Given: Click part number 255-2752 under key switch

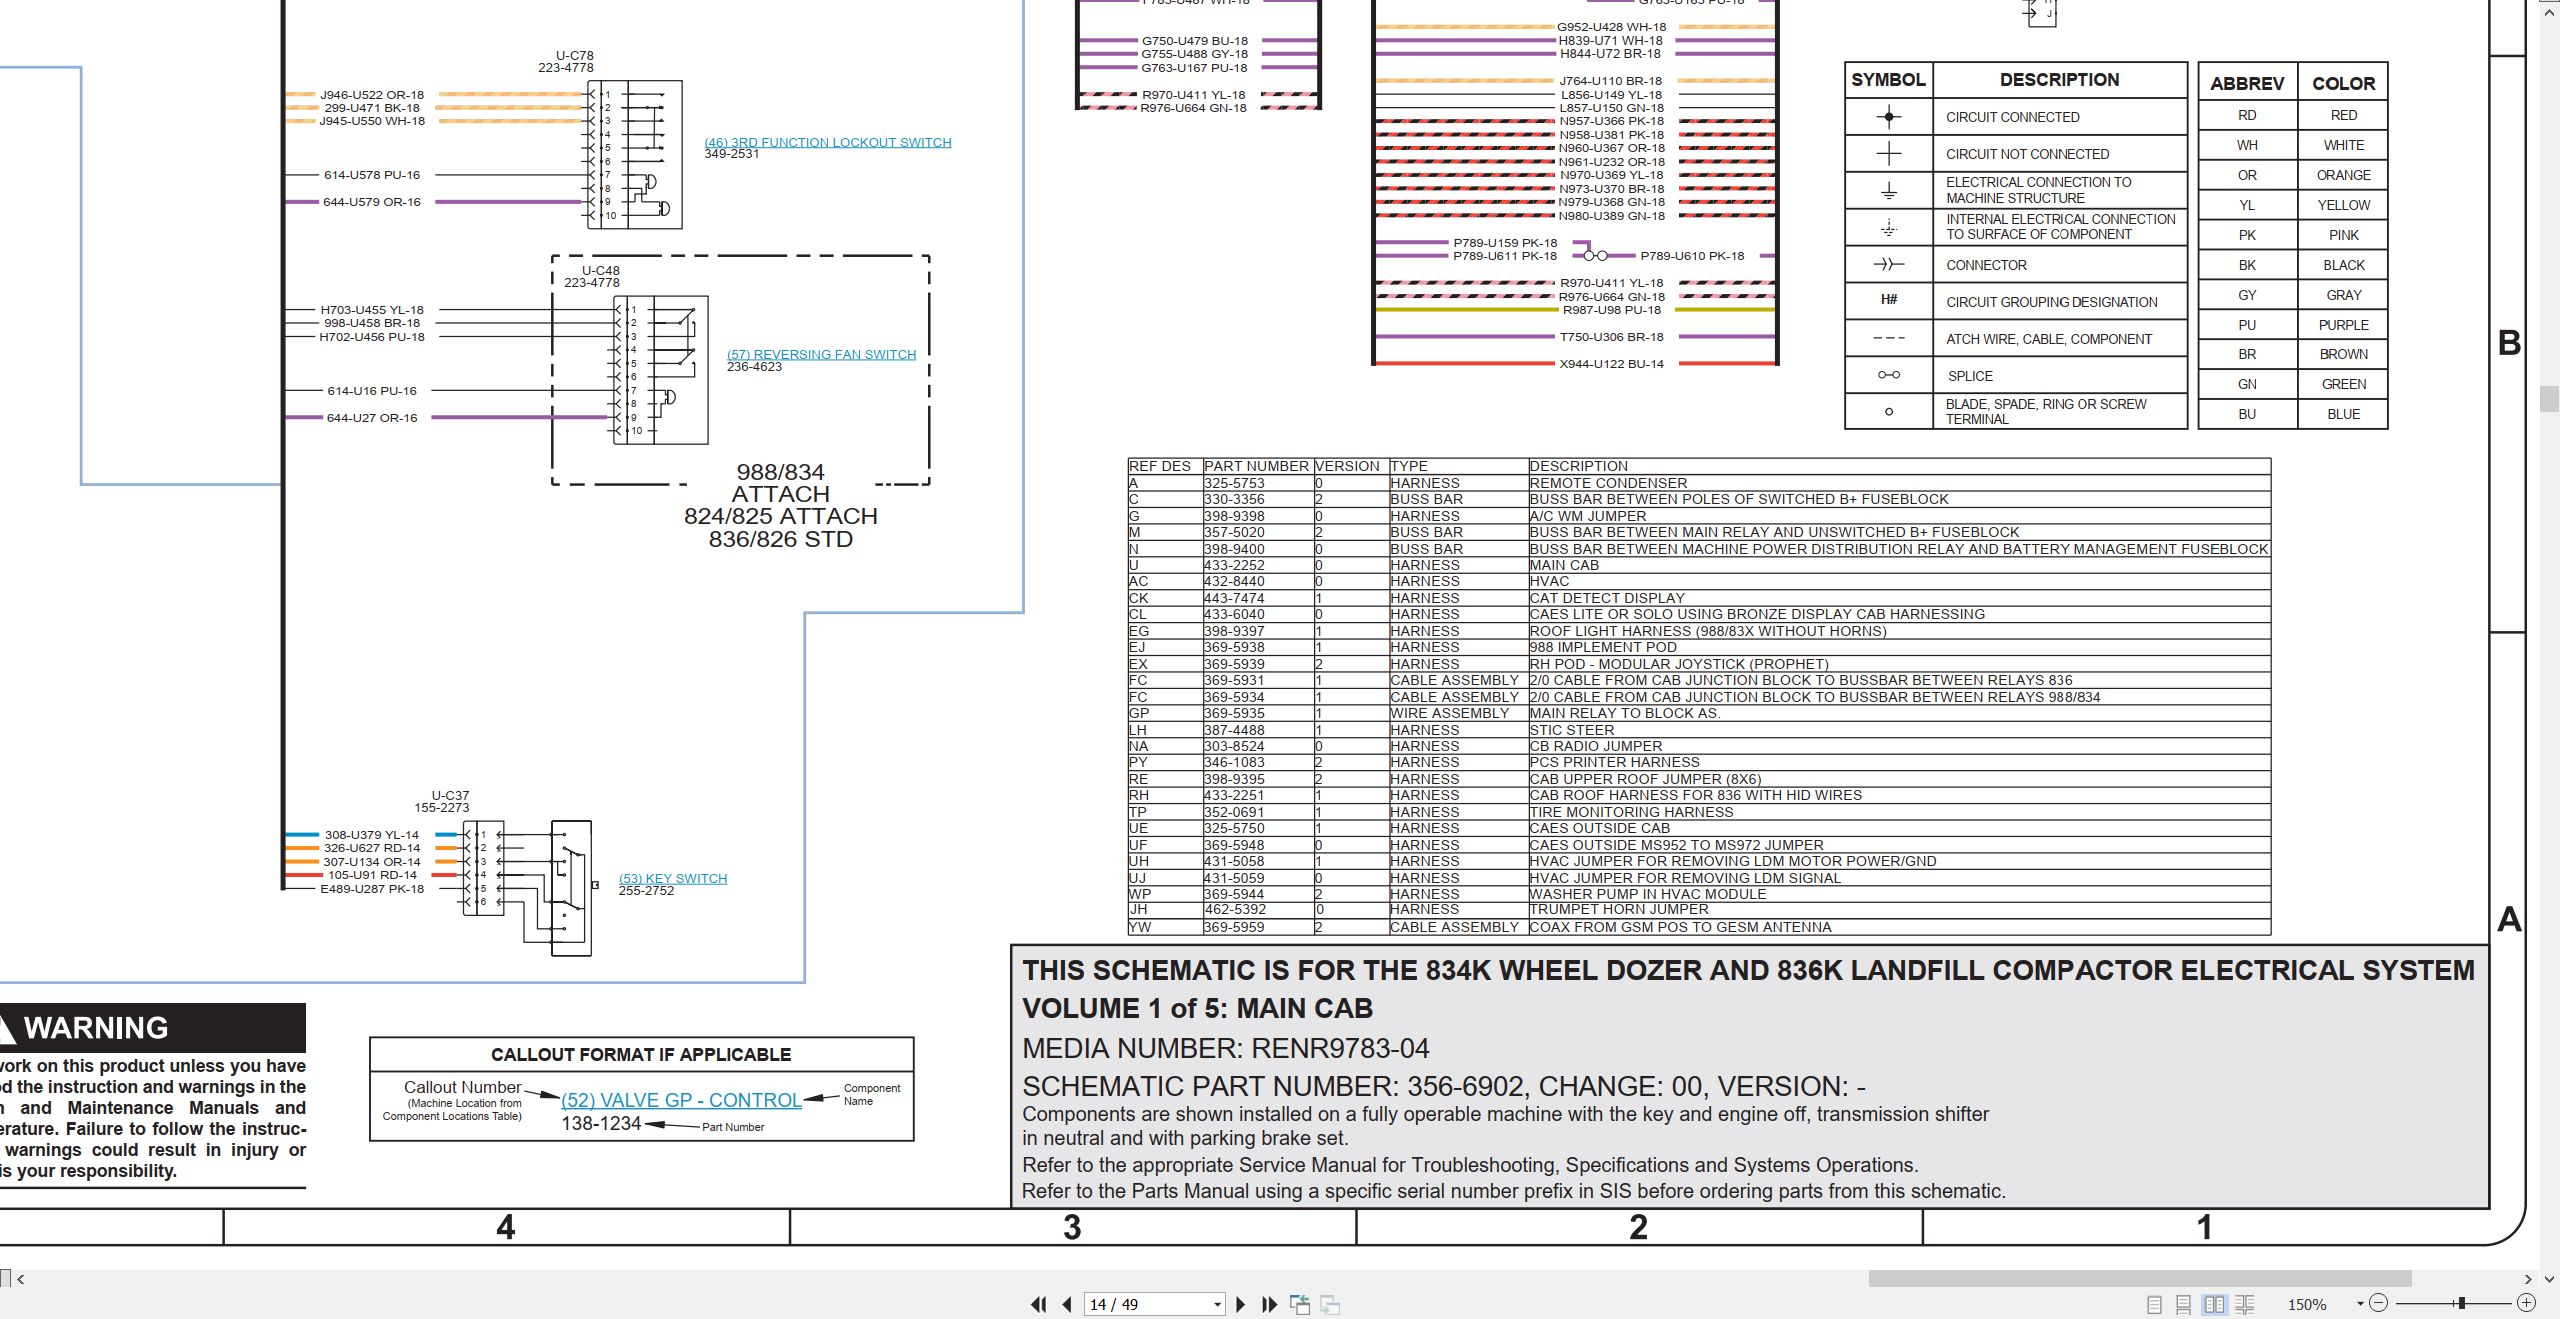Looking at the screenshot, I should pos(646,891).
